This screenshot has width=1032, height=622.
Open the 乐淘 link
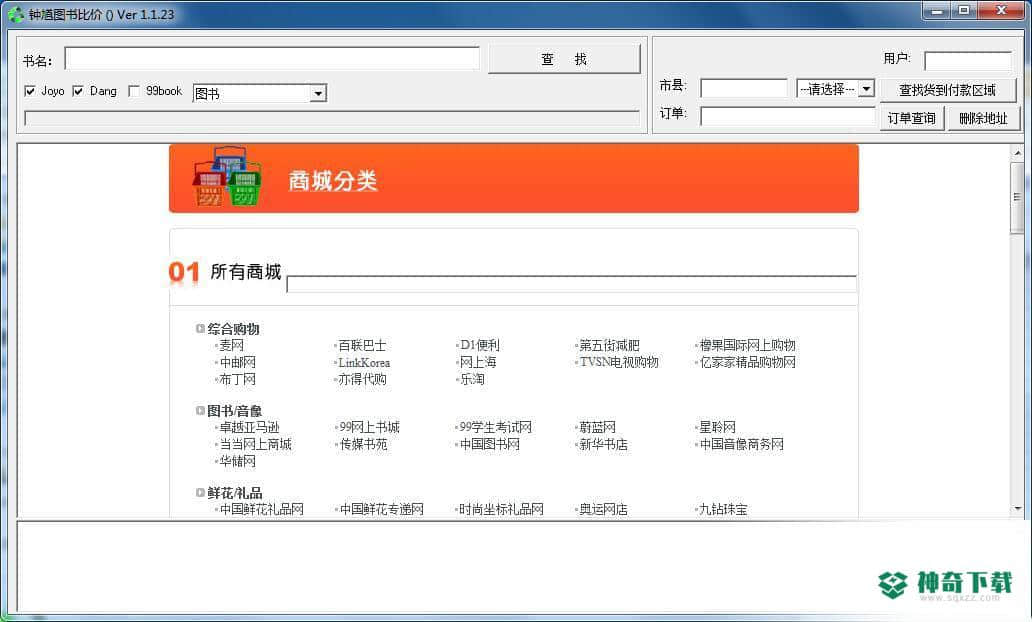tap(472, 379)
